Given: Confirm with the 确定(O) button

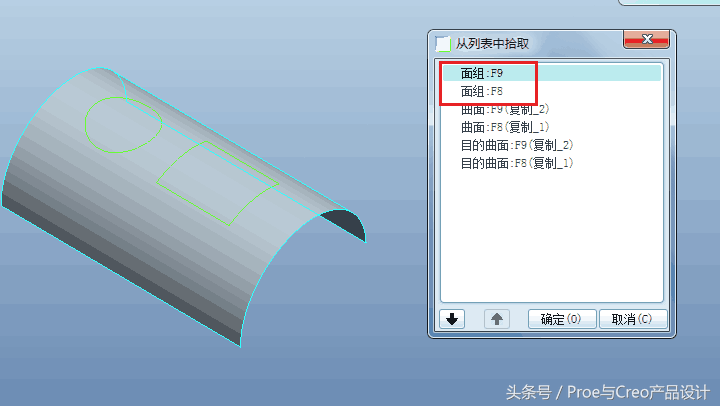Looking at the screenshot, I should (x=562, y=319).
